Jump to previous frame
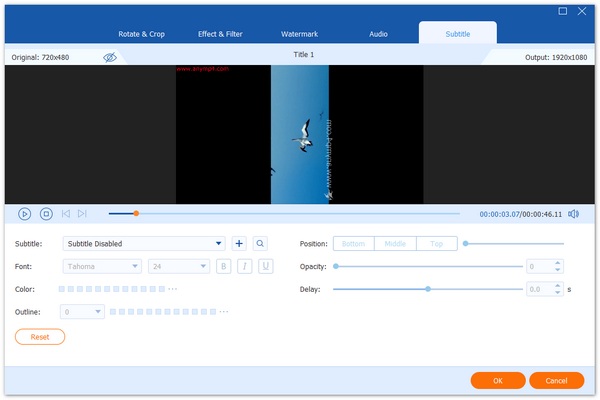Image resolution: width=600 pixels, height=400 pixels. click(x=66, y=214)
